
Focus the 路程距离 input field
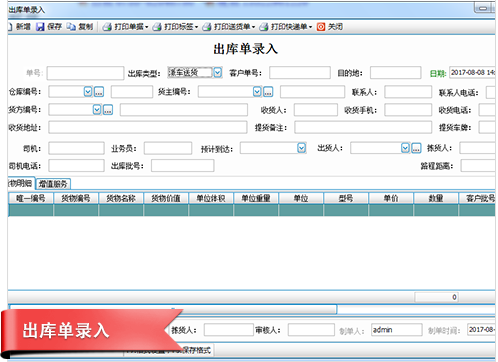(x=478, y=165)
